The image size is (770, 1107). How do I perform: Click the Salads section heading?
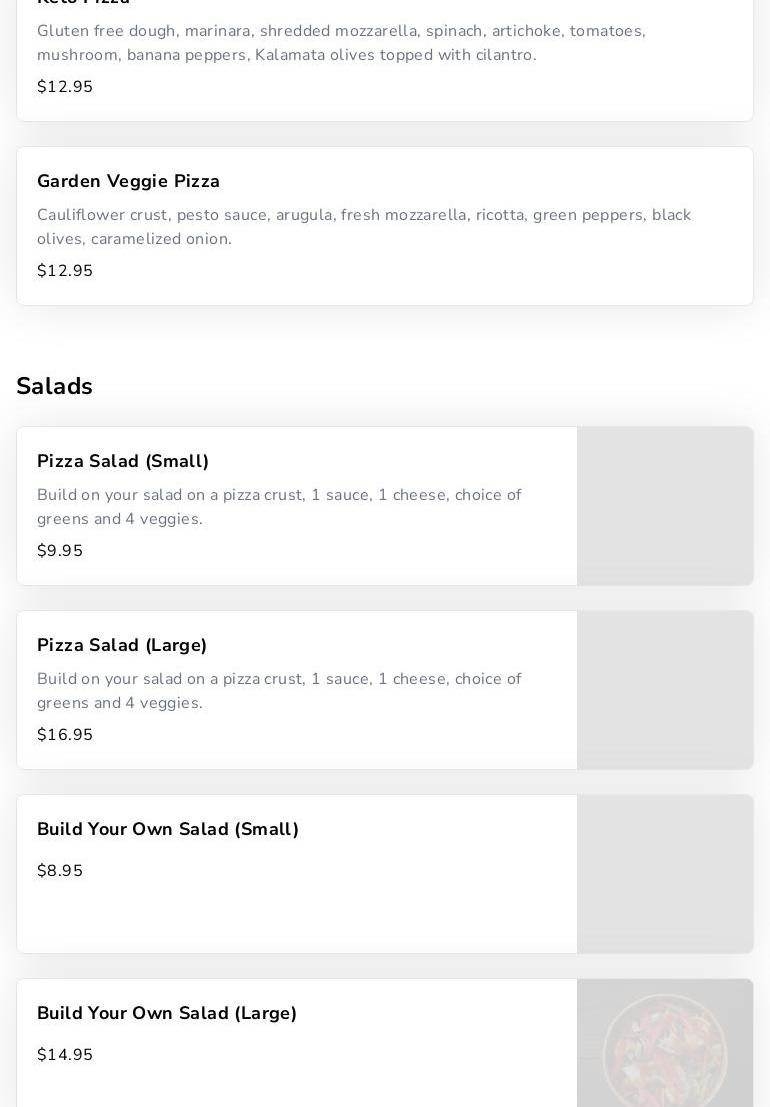pos(54,386)
